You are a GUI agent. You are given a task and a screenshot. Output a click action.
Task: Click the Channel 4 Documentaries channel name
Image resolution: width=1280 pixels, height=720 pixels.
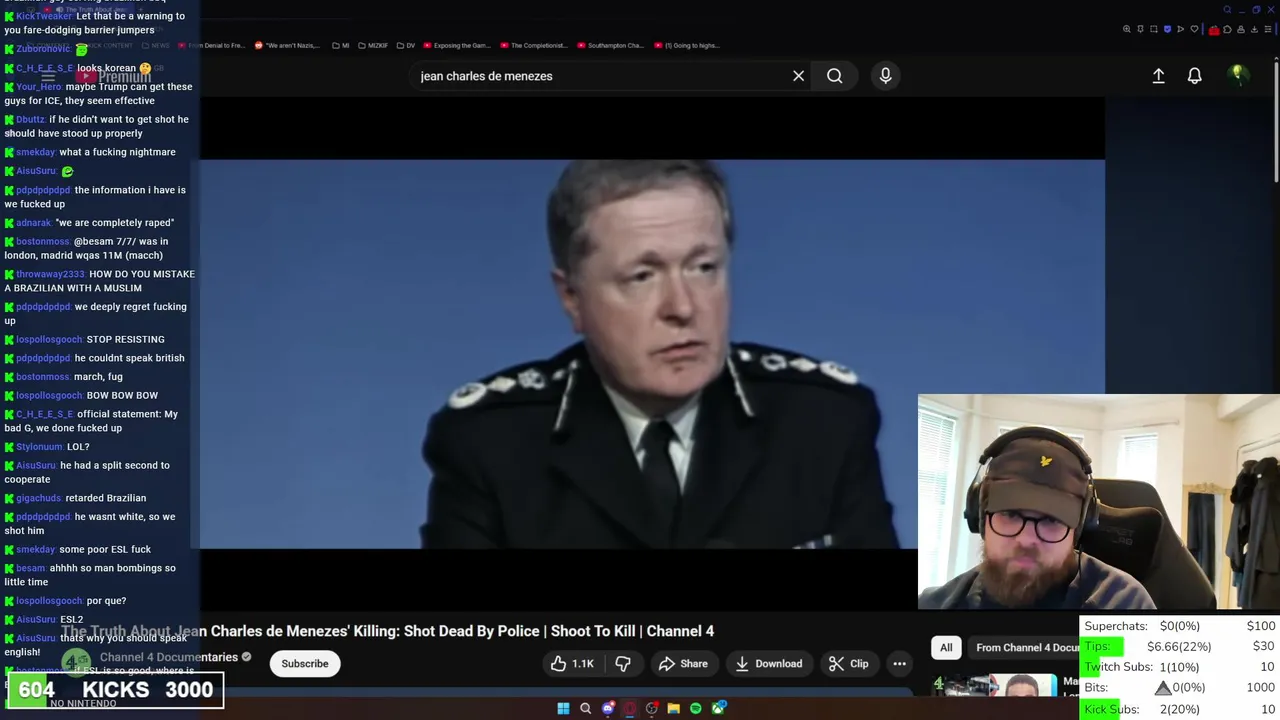[x=169, y=657]
